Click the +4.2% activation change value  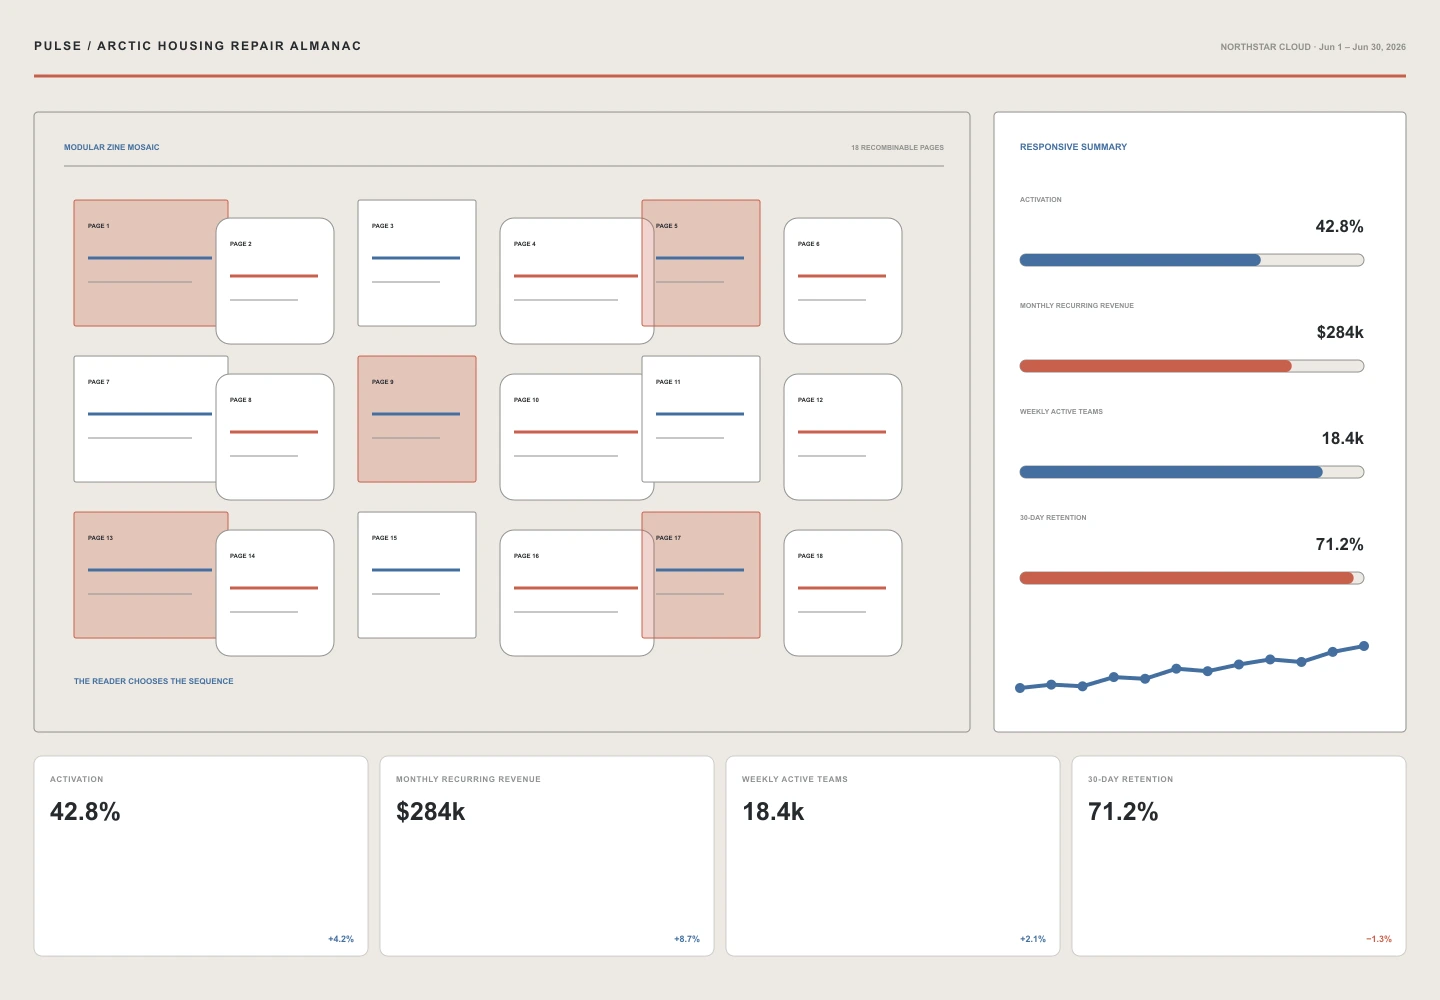pyautogui.click(x=341, y=939)
